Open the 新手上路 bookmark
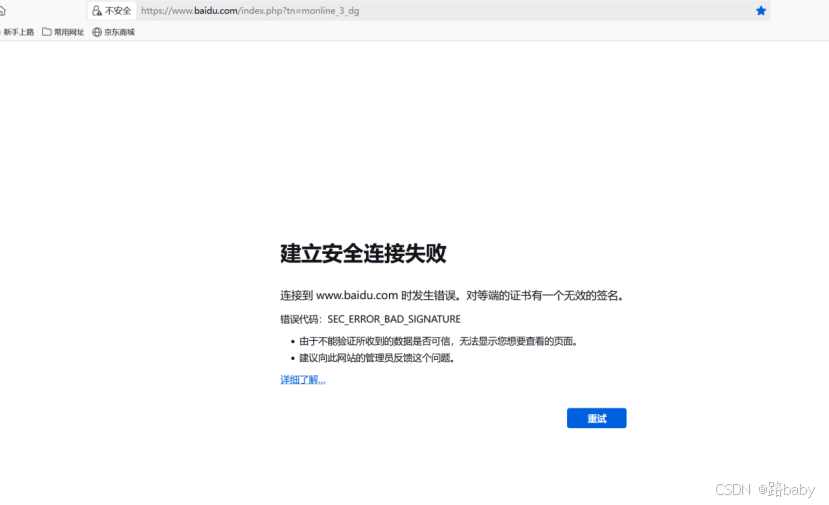 pos(18,32)
